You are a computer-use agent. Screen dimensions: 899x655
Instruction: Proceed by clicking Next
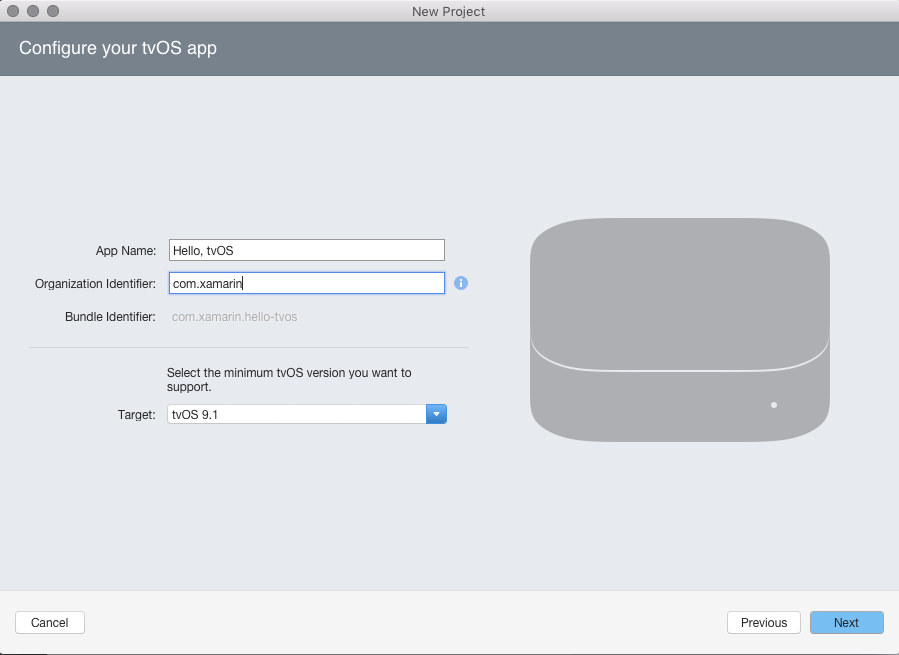[846, 622]
